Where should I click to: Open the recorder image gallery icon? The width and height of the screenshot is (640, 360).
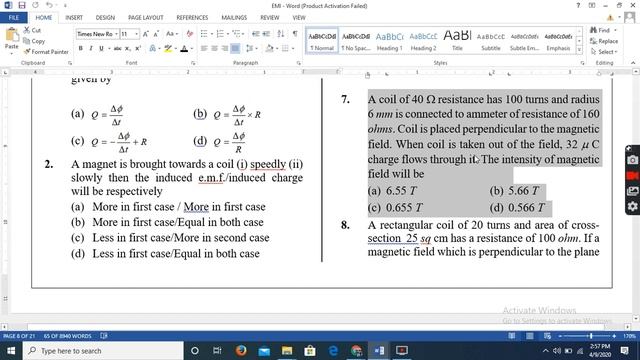click(x=632, y=191)
